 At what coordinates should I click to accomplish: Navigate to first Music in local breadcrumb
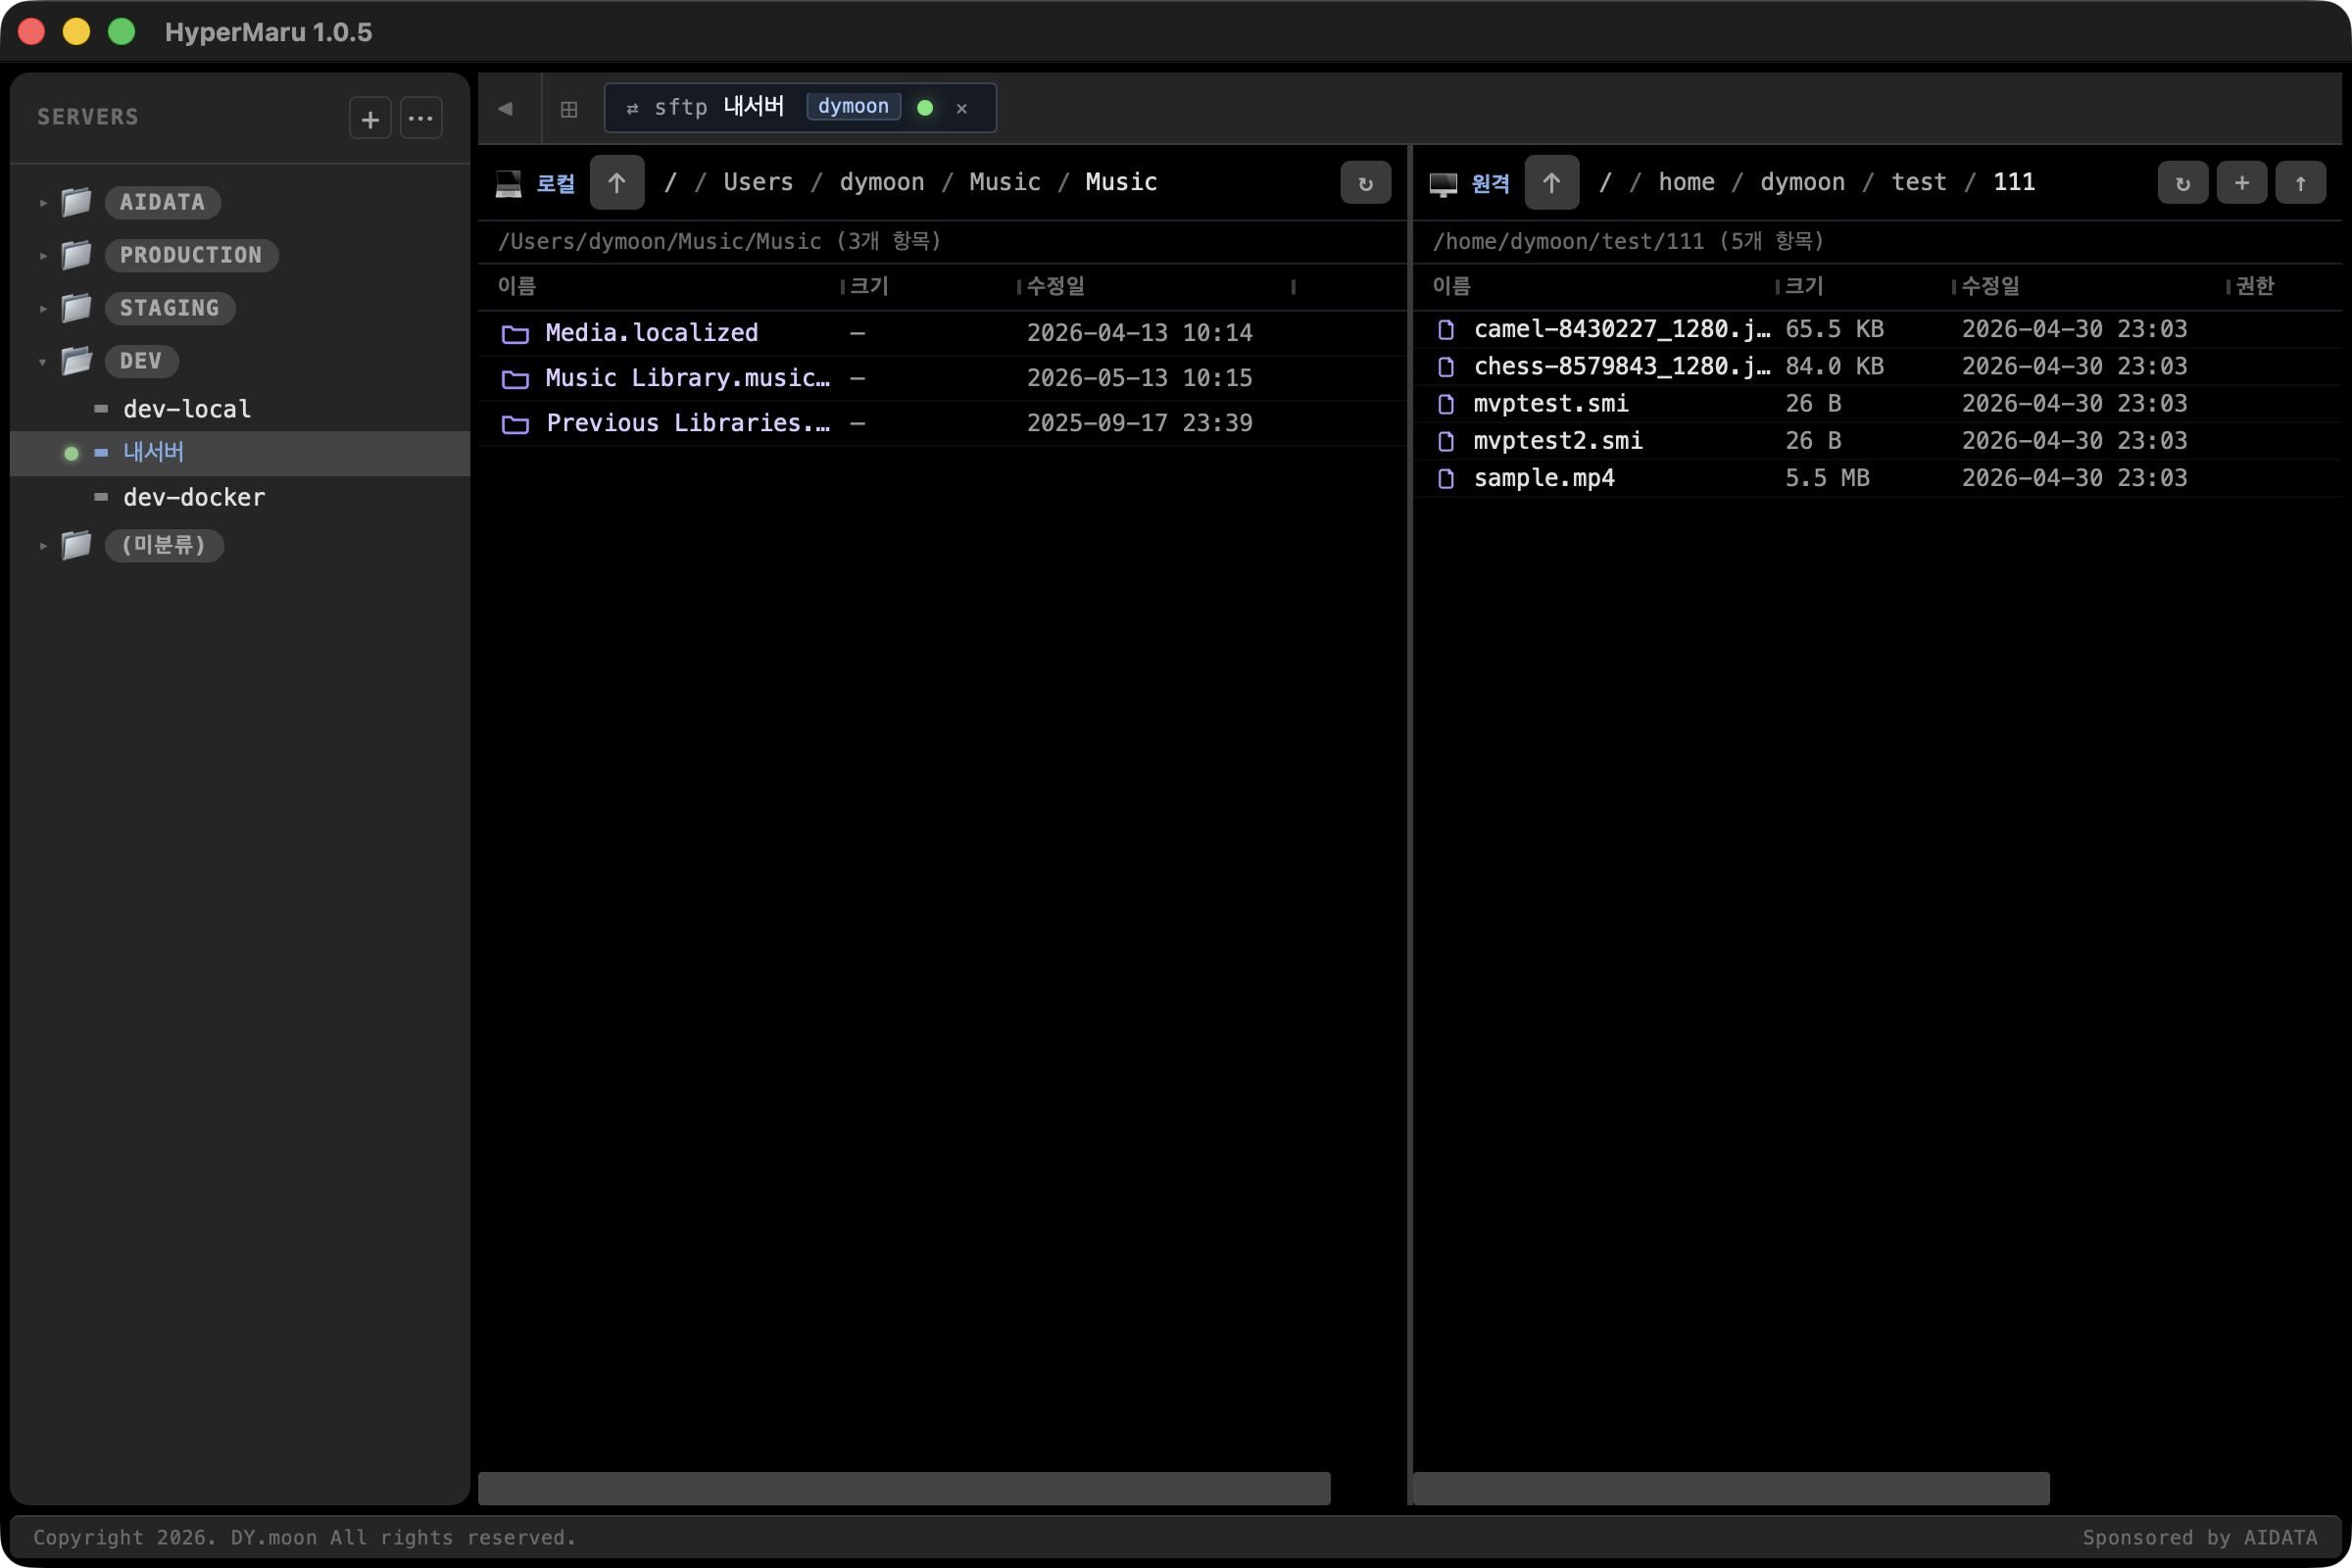point(1005,182)
